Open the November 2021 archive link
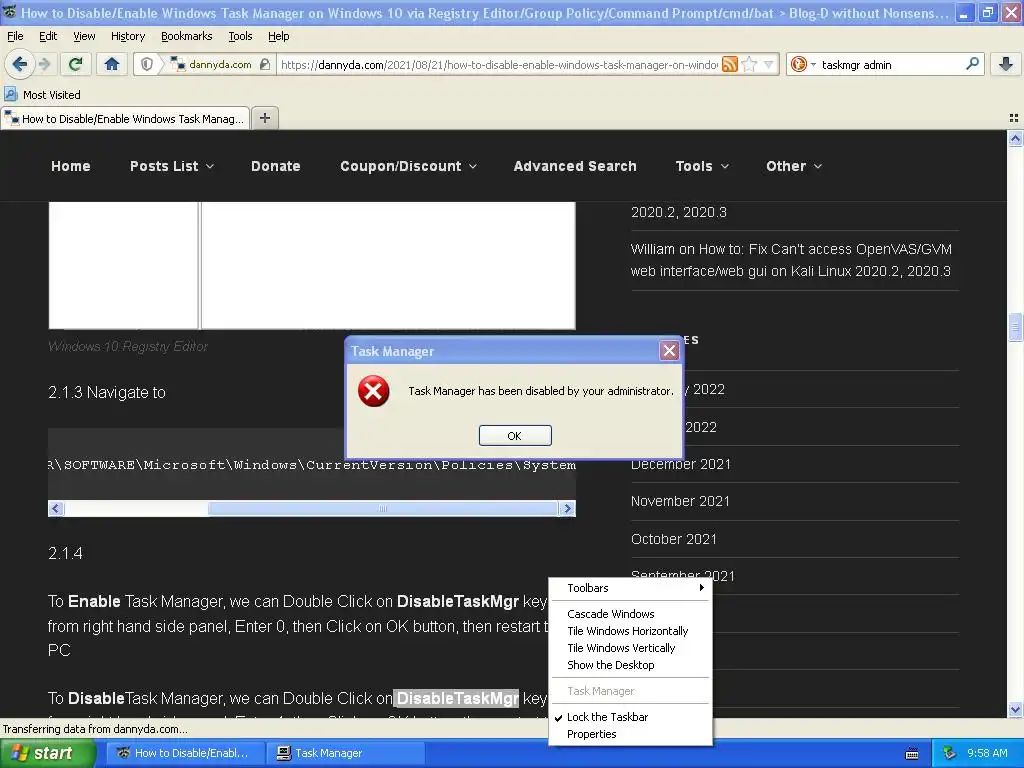 pos(680,501)
